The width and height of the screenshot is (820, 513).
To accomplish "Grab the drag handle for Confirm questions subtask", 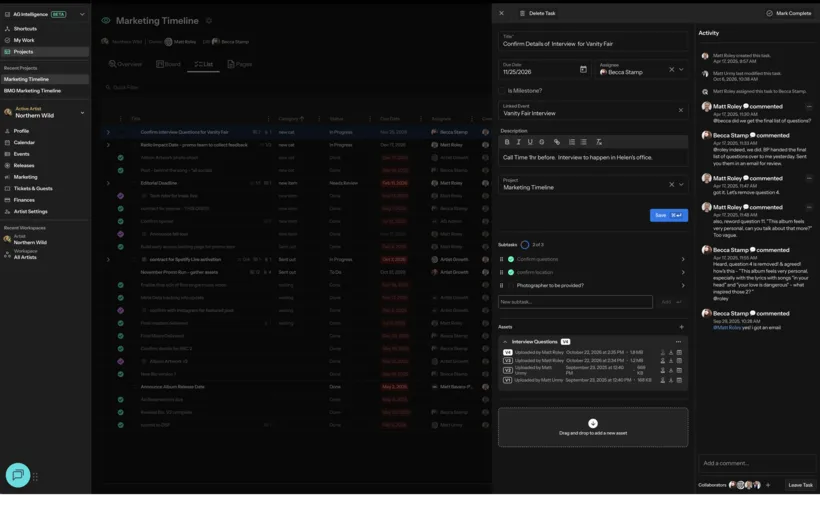I will point(501,259).
